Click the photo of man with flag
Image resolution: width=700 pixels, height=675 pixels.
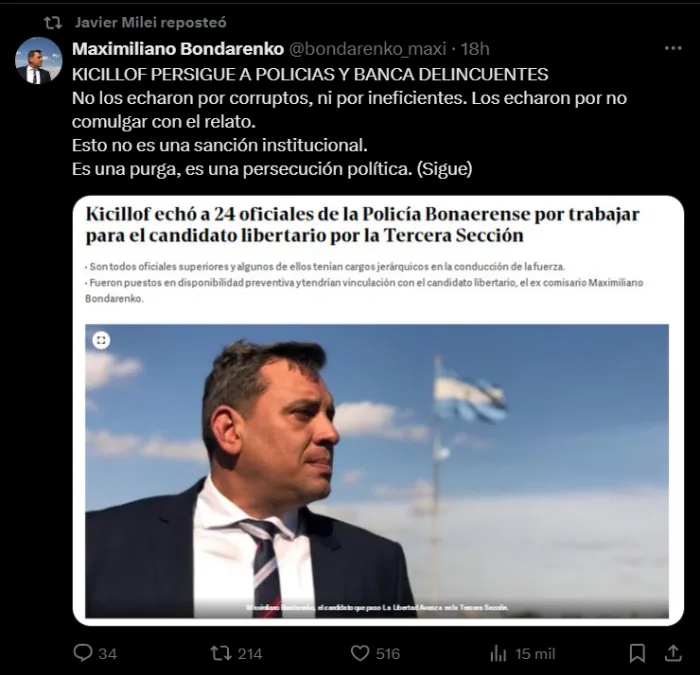377,471
